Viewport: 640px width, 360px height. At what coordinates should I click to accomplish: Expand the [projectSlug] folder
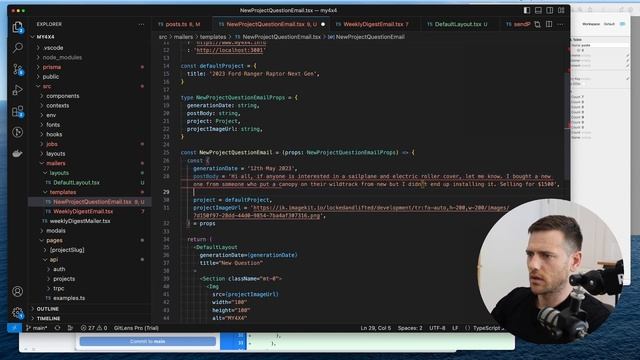(x=67, y=250)
